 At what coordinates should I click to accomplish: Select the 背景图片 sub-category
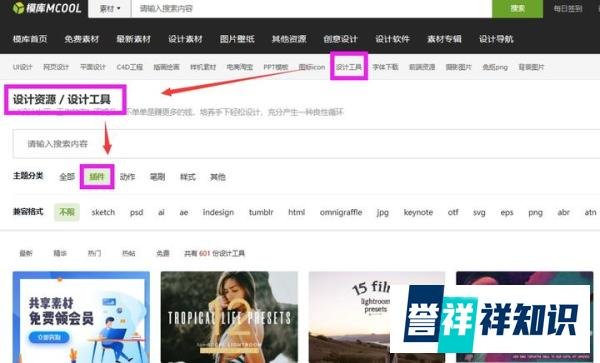(x=532, y=67)
